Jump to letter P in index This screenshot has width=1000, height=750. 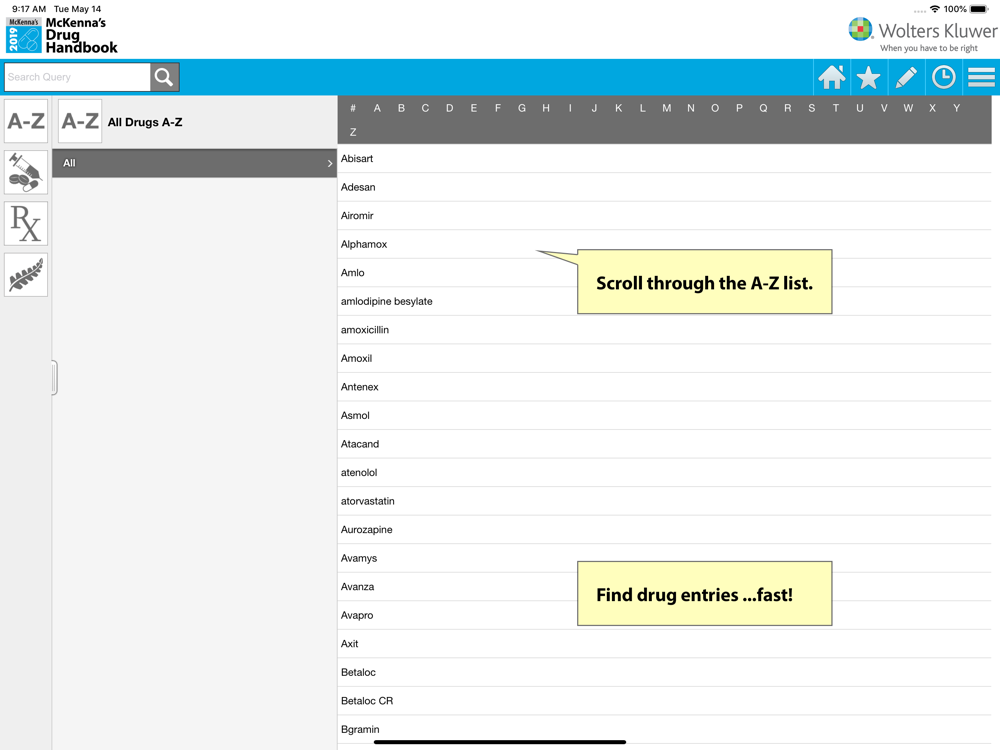(x=739, y=108)
